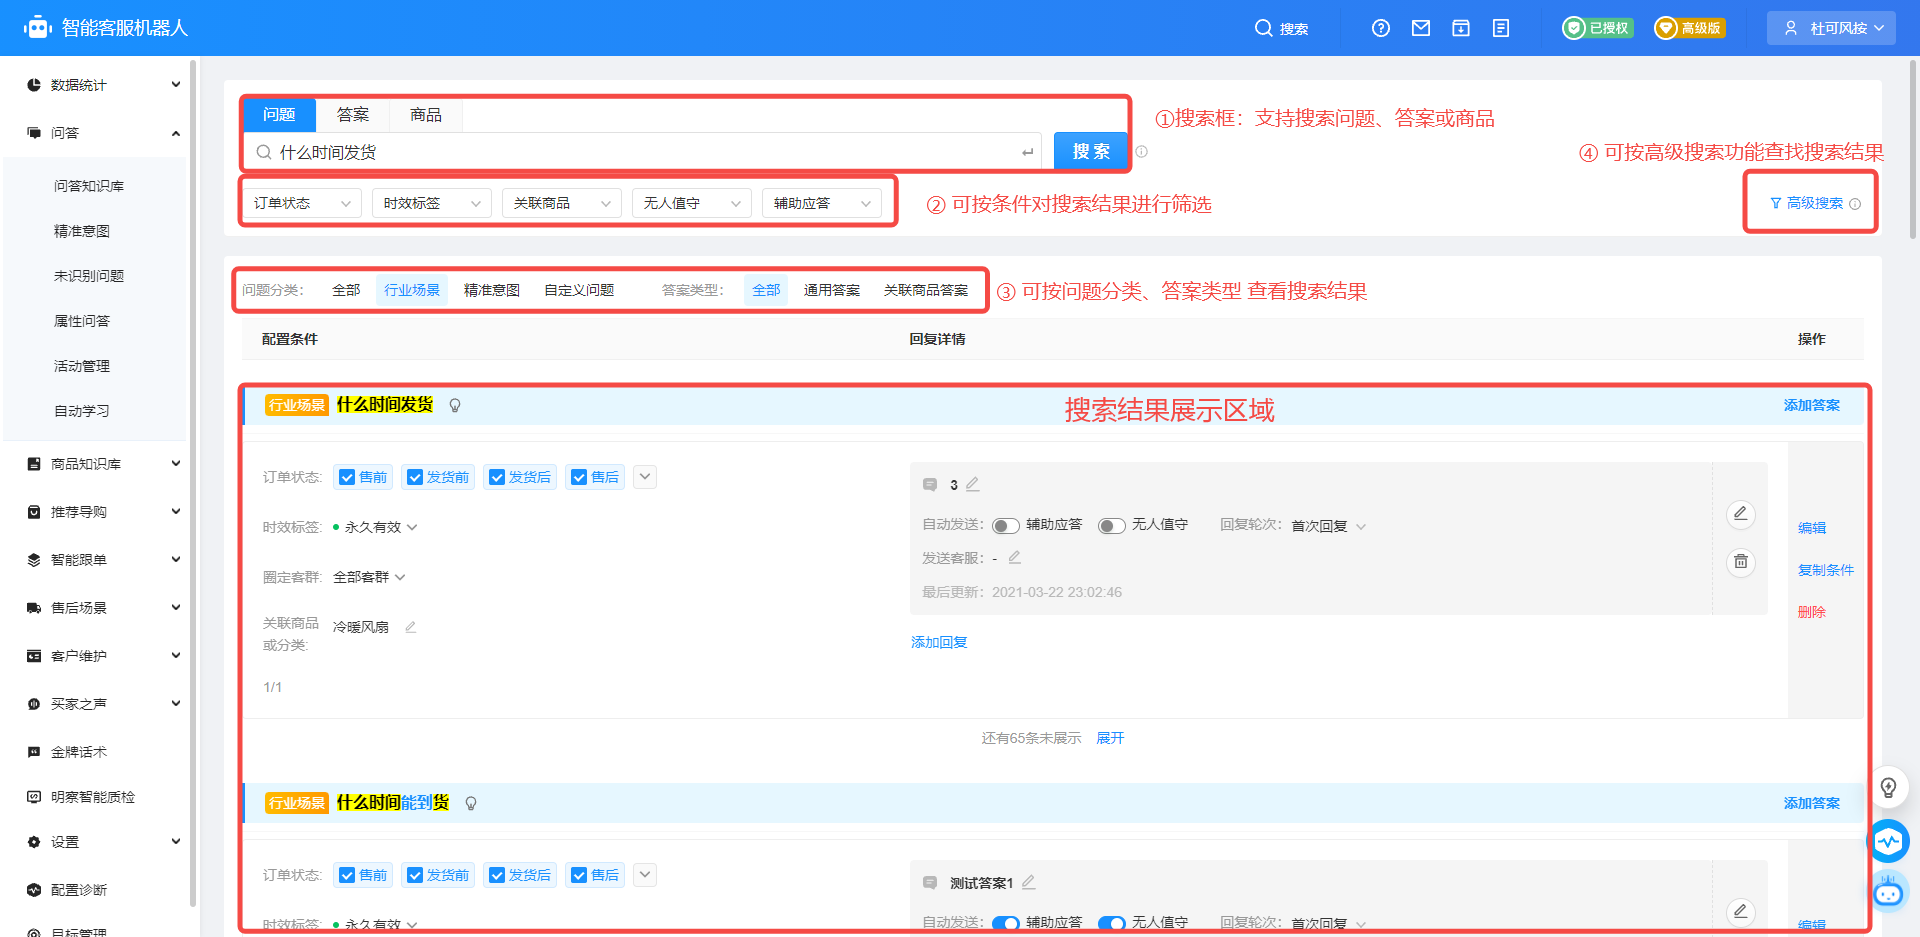This screenshot has width=1920, height=937.
Task: Click the info icon beside 高级搜索
Action: [x=1855, y=204]
